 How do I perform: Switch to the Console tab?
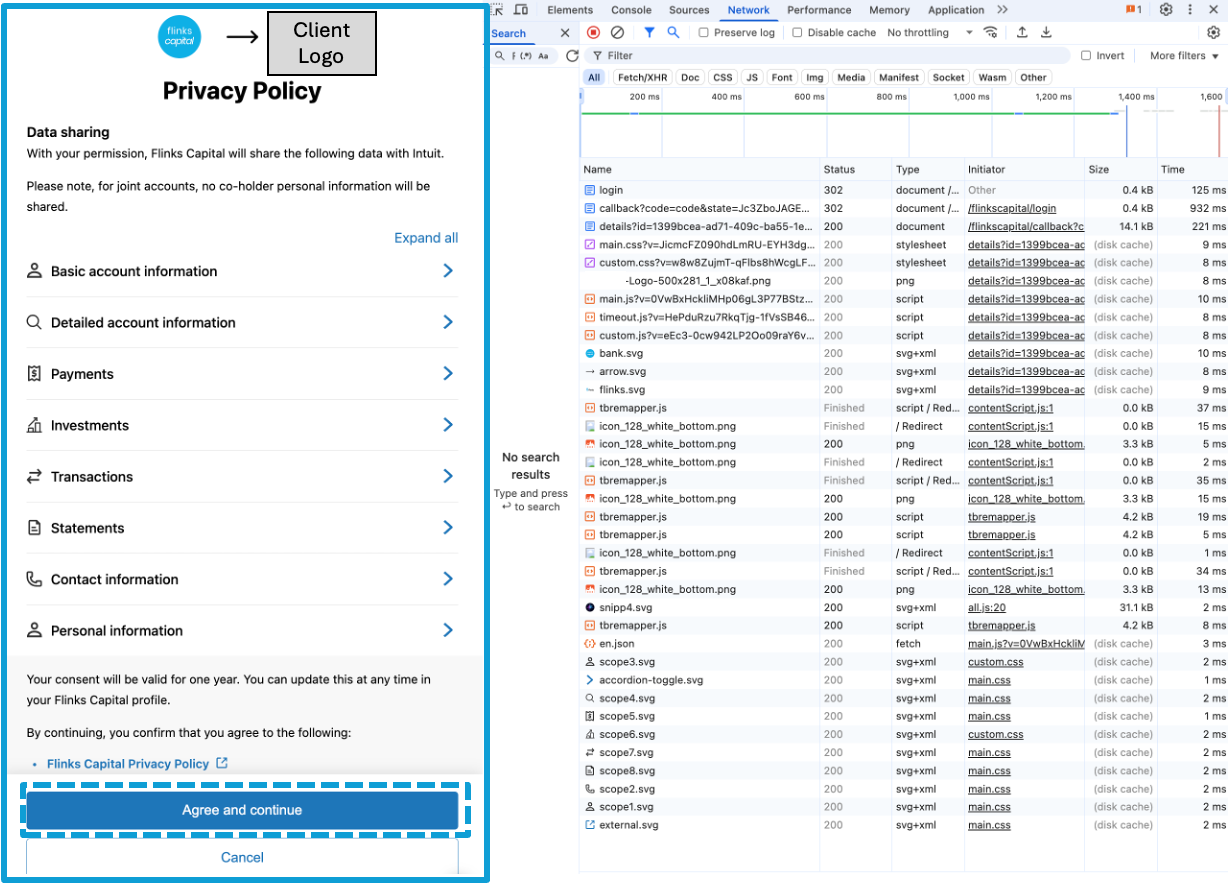pyautogui.click(x=631, y=10)
